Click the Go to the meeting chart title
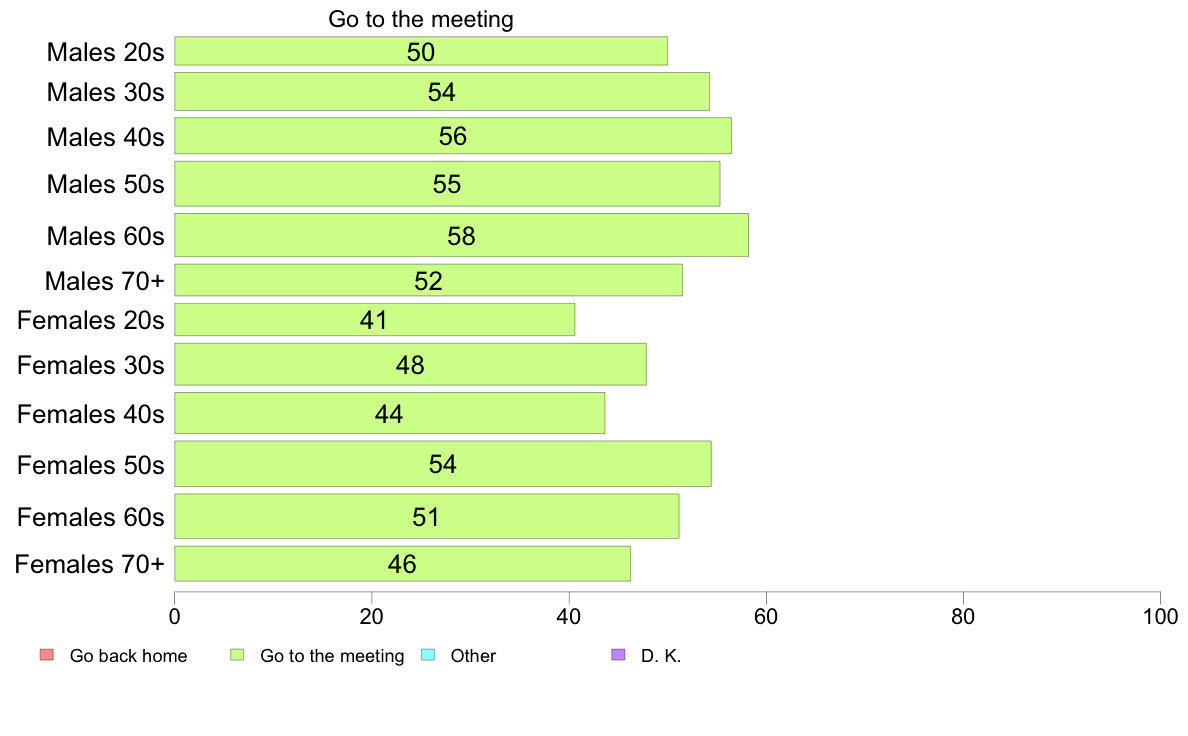Screen dimensions: 1188x736 coord(420,19)
